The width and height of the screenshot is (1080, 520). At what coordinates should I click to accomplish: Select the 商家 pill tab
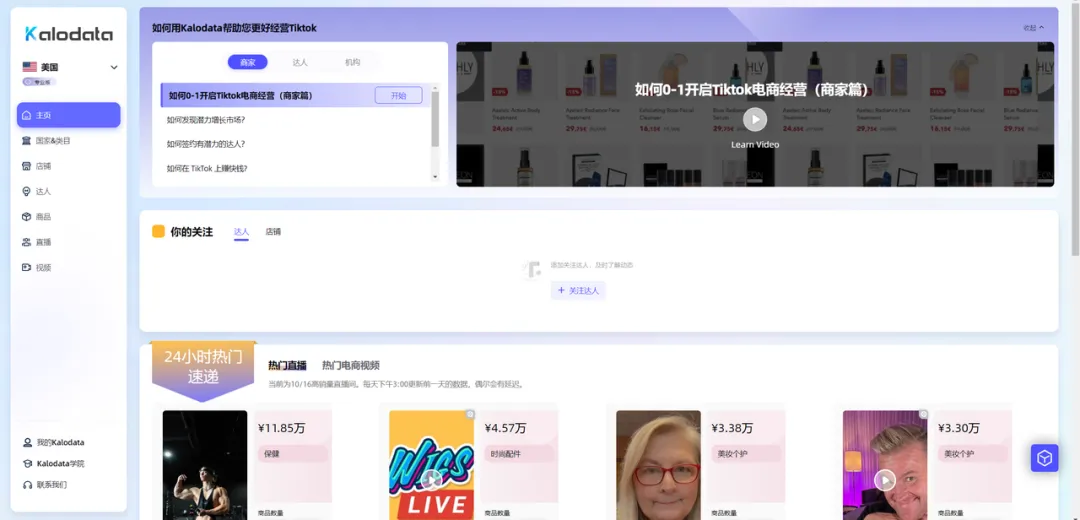tap(247, 62)
